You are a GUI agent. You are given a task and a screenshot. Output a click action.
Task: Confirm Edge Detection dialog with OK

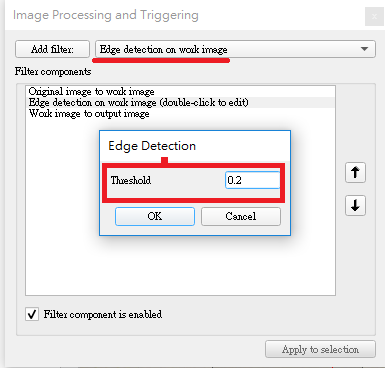pyautogui.click(x=155, y=216)
